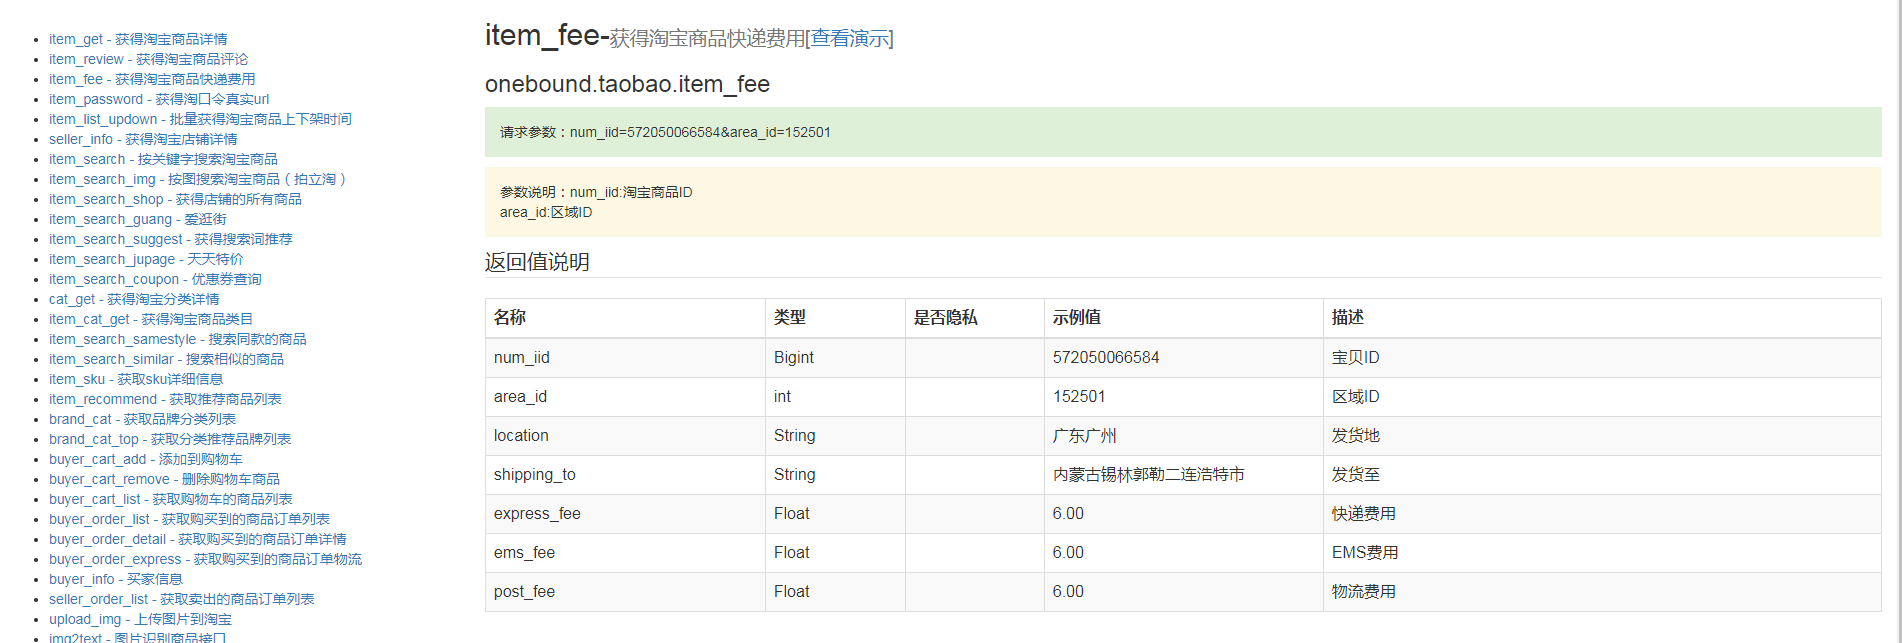Open the buyer_order_list sidebar link
This screenshot has height=643, width=1902.
pyautogui.click(x=189, y=519)
